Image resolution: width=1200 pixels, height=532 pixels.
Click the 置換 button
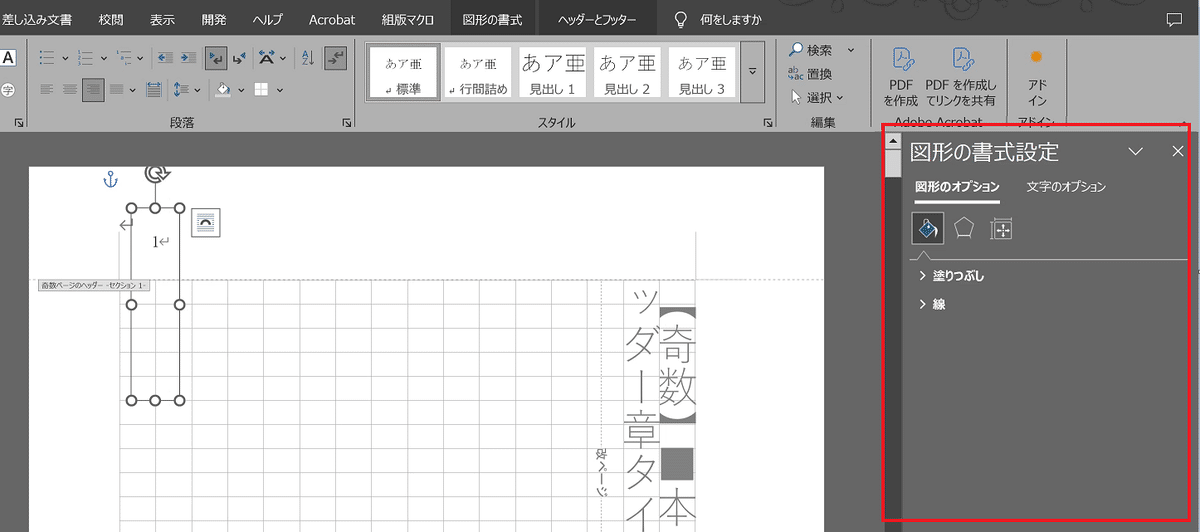click(x=811, y=73)
